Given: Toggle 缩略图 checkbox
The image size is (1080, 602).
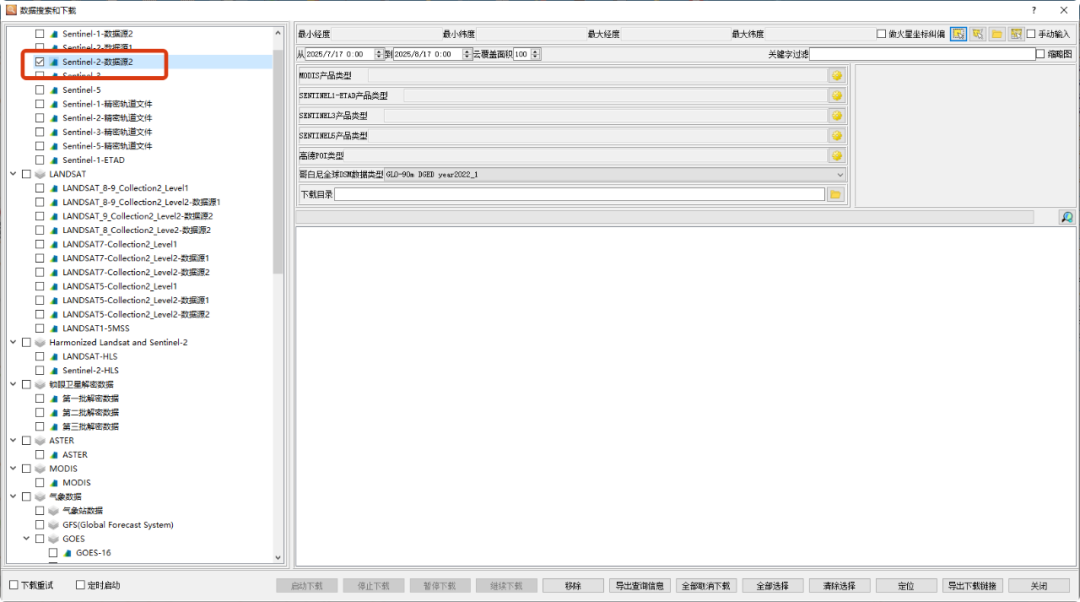Looking at the screenshot, I should point(1040,54).
